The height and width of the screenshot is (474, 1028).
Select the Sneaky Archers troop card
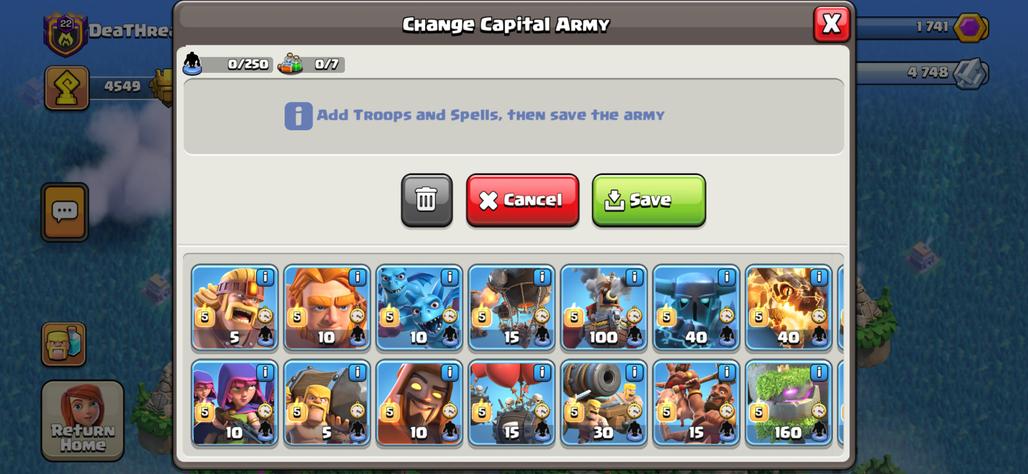[x=235, y=403]
